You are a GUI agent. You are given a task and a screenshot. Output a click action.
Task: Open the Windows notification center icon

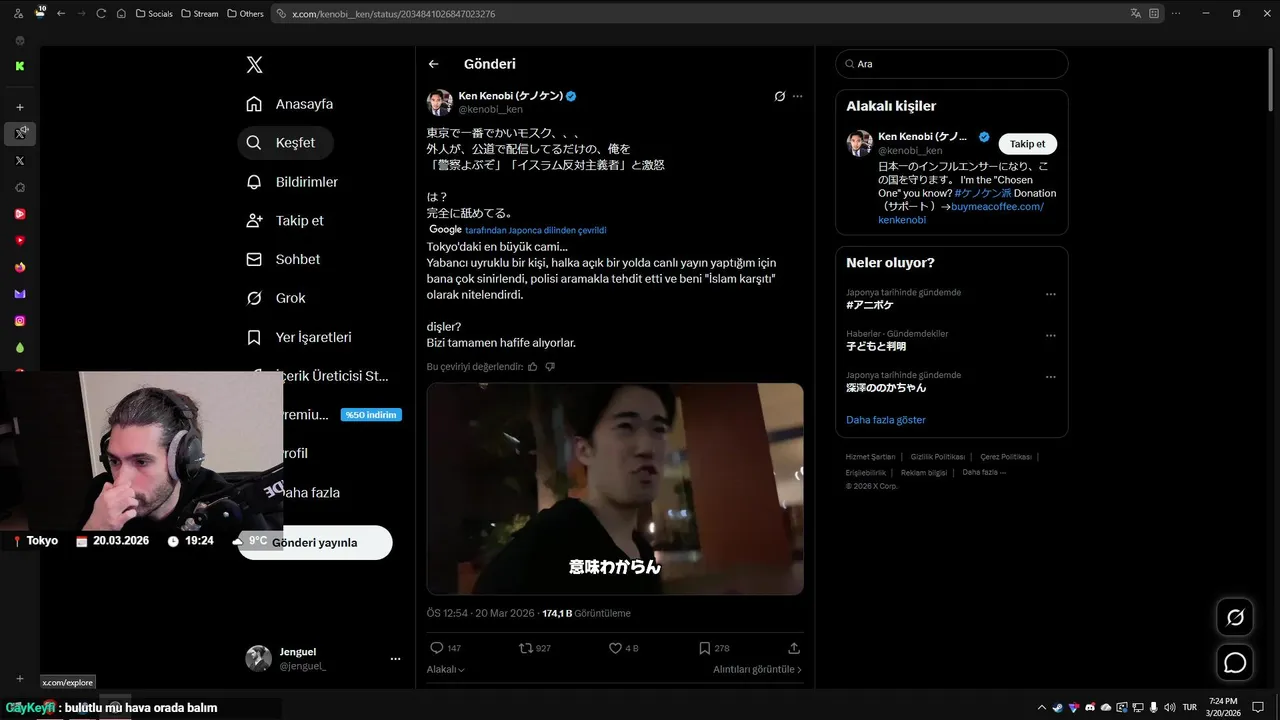1257,707
